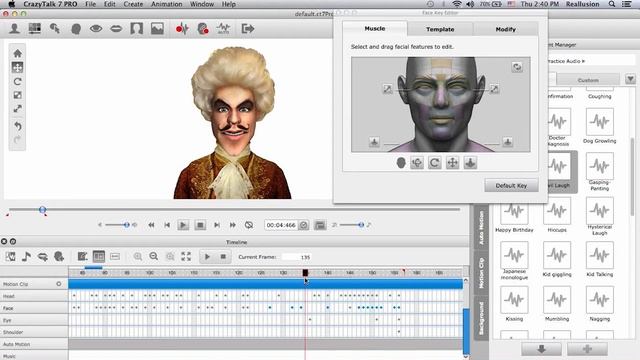Open the Auto Motion toolbar icon
This screenshot has width=640, height=360.
[x=223, y=29]
